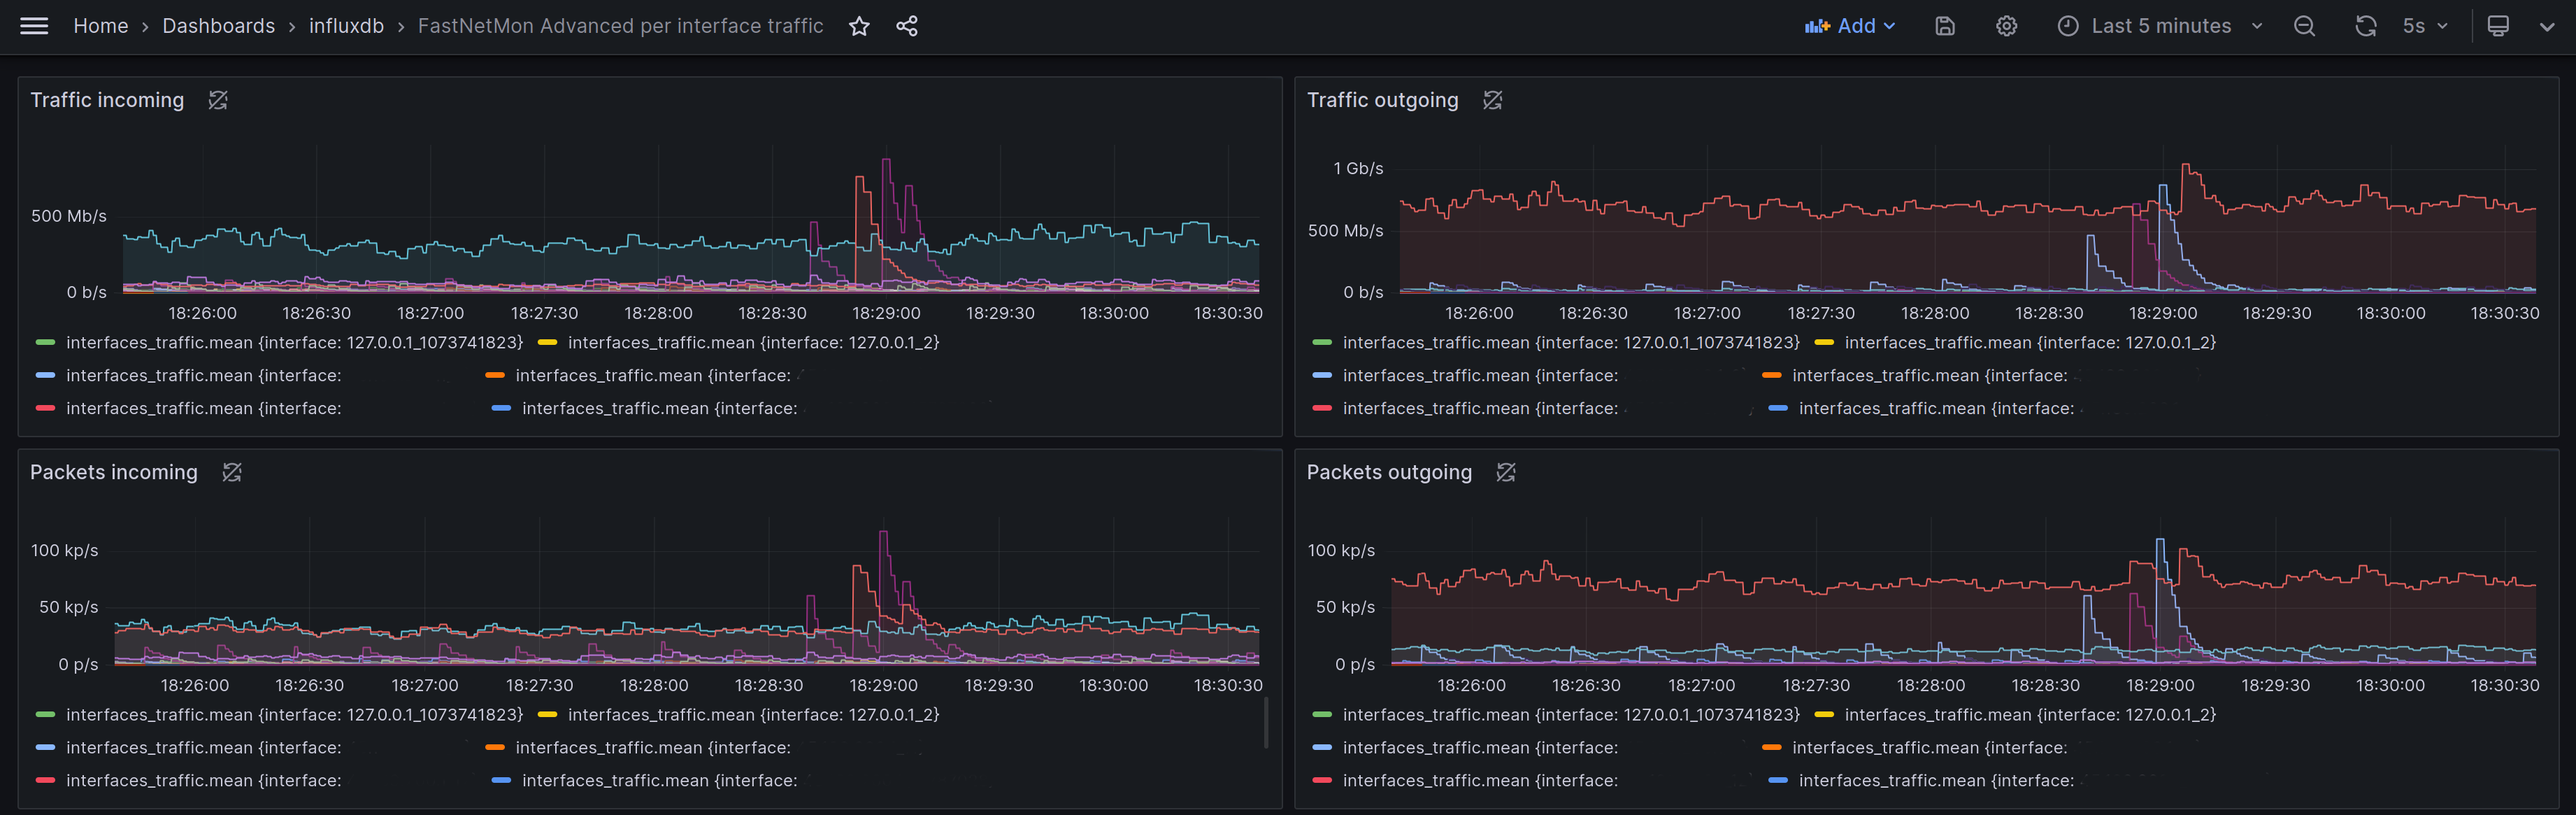Click the share dashboard icon
Screen dimensions: 2576x815
[907, 26]
